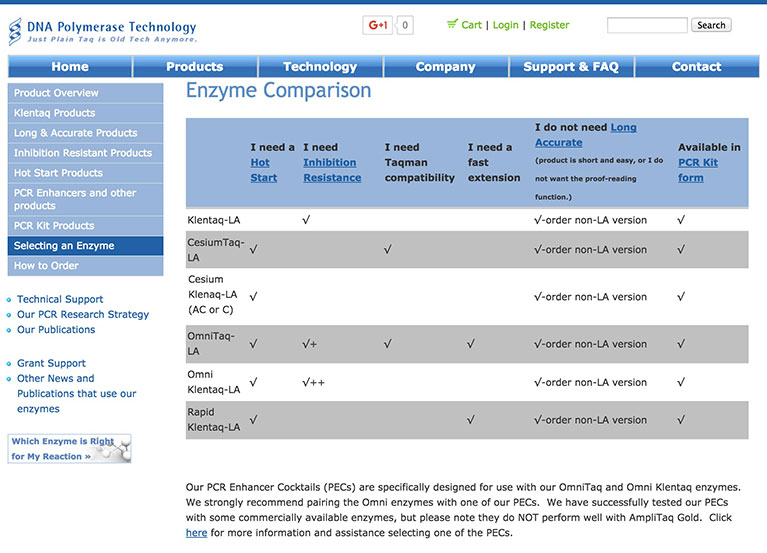Select Product Overview in the sidebar
This screenshot has height=553, width=767.
pyautogui.click(x=86, y=93)
